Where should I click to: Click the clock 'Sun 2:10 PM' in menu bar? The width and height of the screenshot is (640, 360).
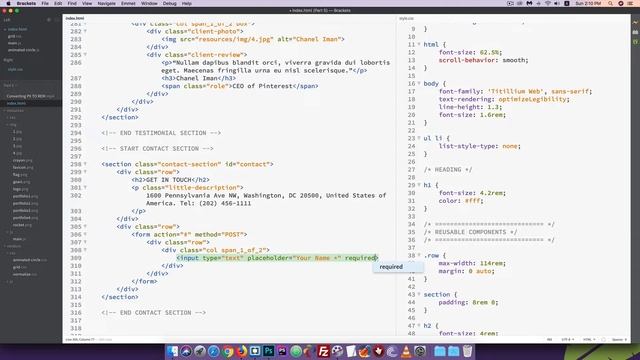[588, 3]
